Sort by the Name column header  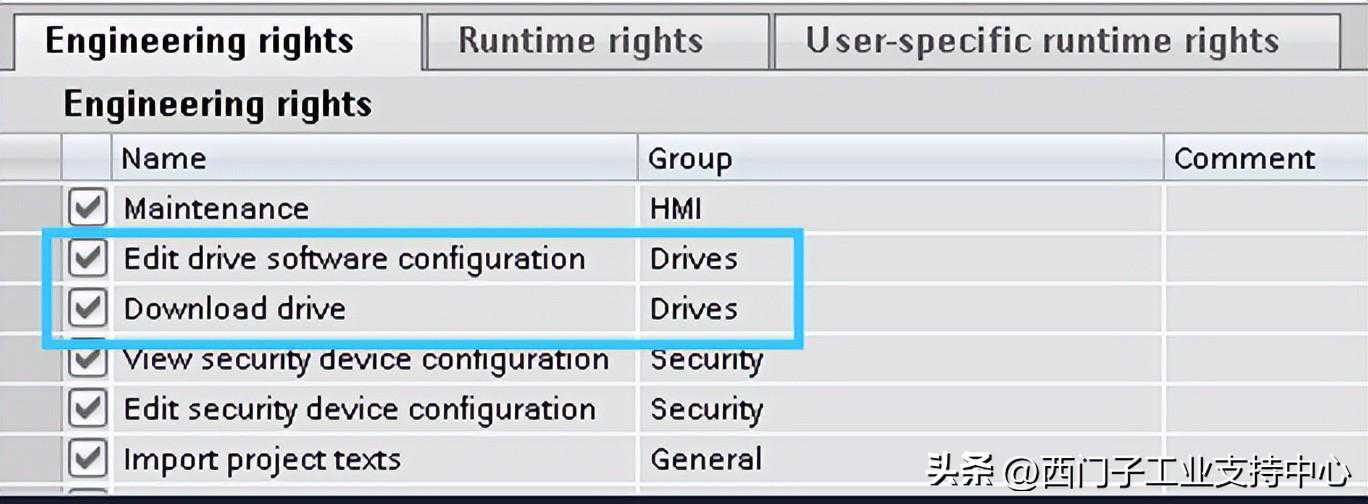click(x=165, y=159)
